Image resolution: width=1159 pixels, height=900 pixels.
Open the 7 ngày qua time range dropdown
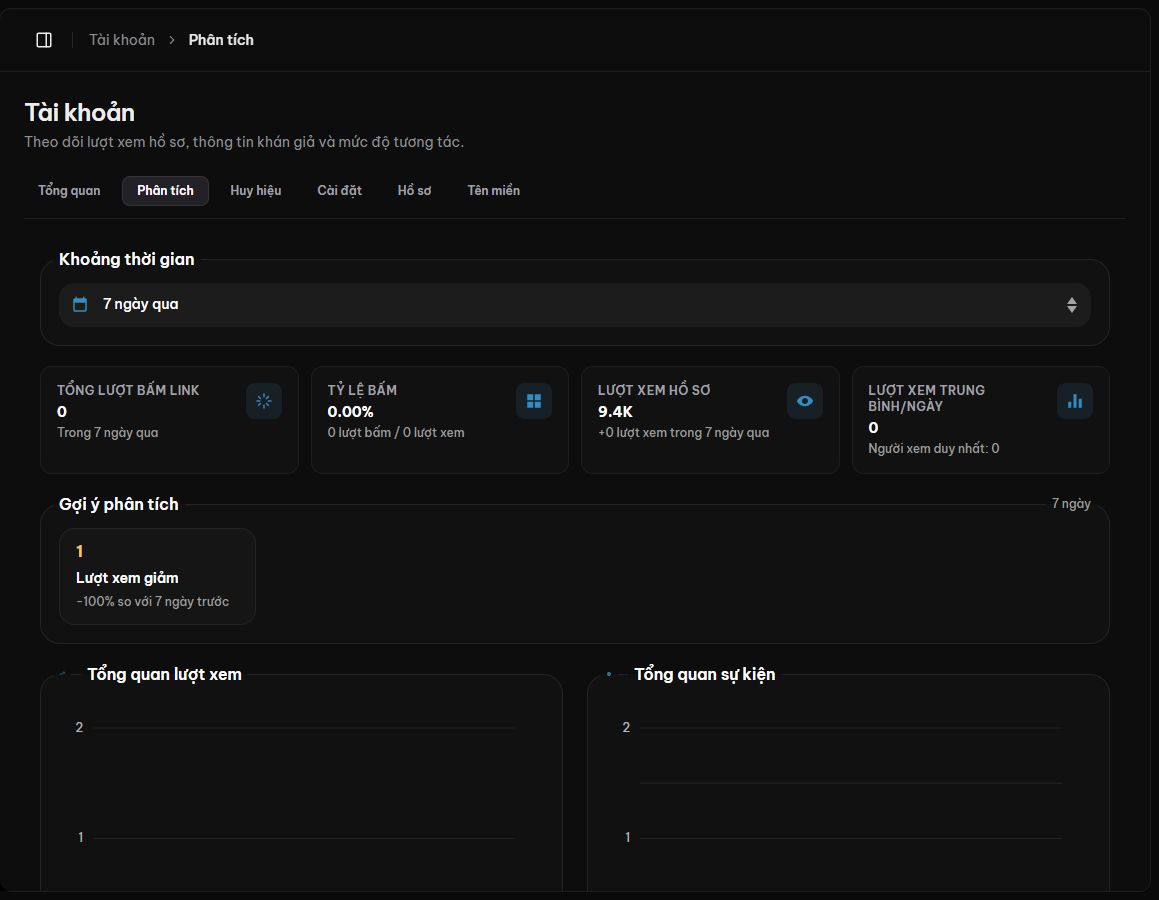point(574,304)
